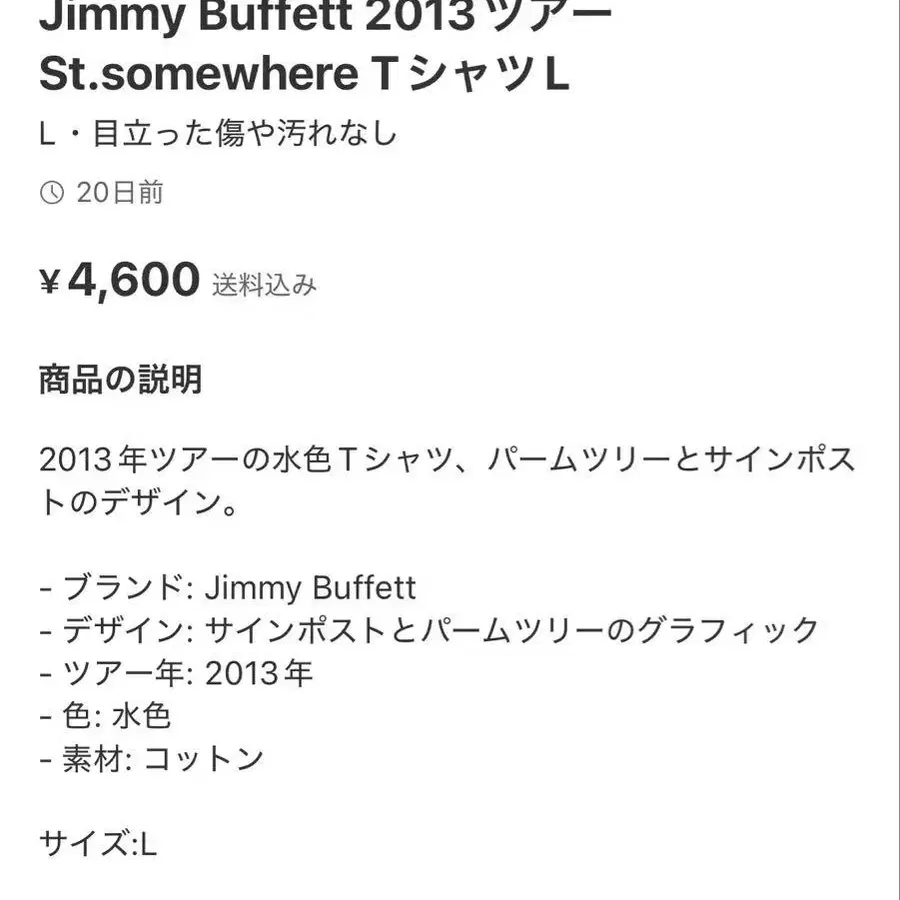Tap the ブランド: Jimmy Buffett line
This screenshot has height=900, width=900.
(228, 588)
